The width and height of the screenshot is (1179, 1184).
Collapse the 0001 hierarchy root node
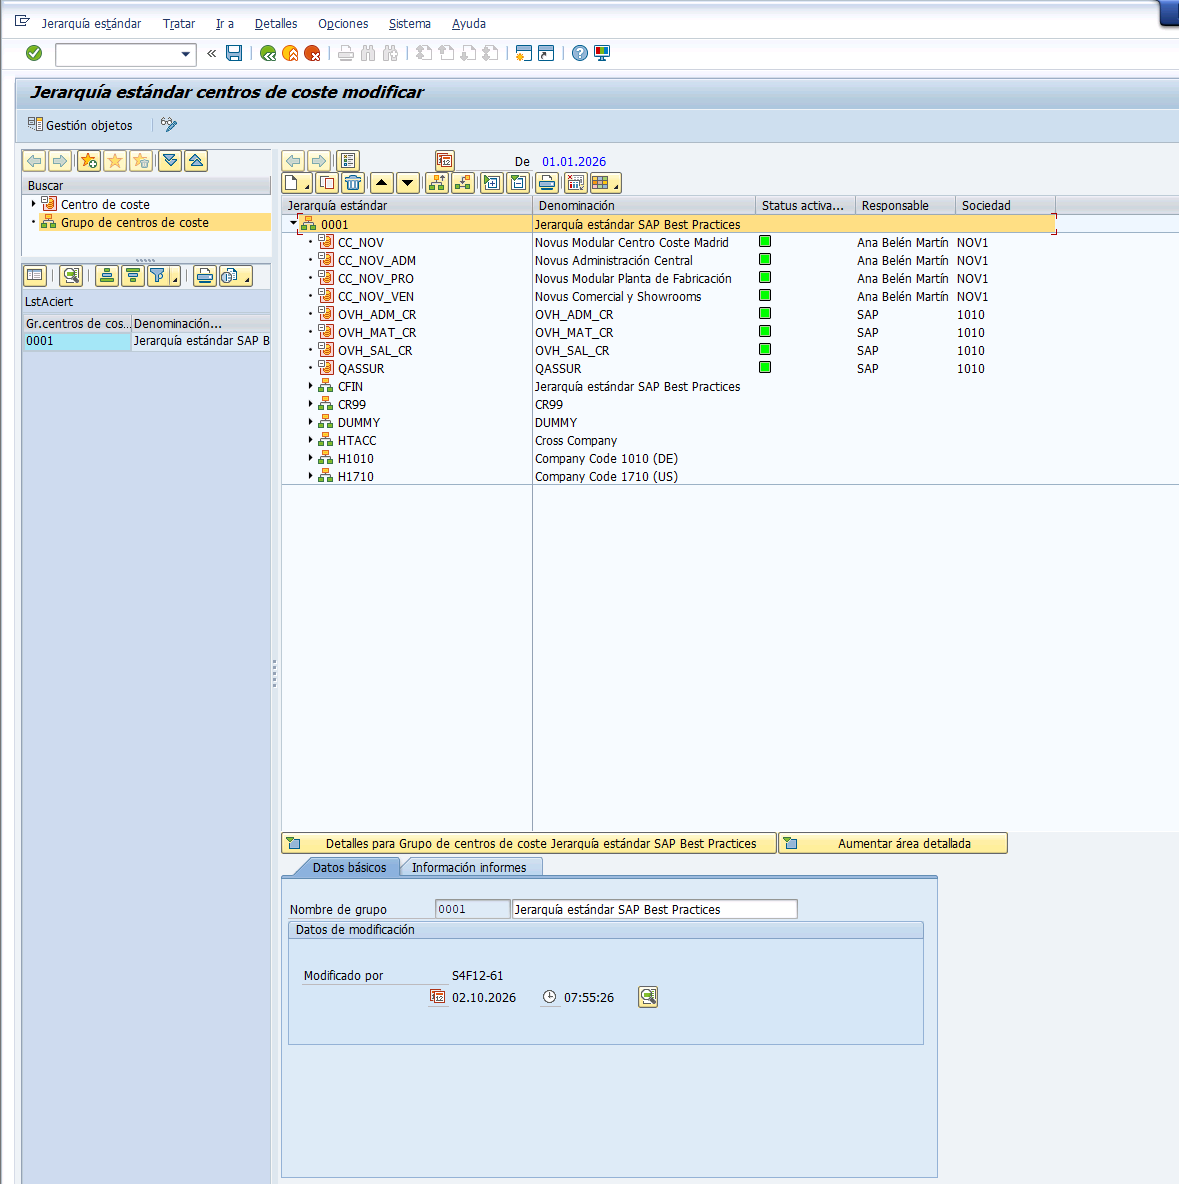click(294, 224)
